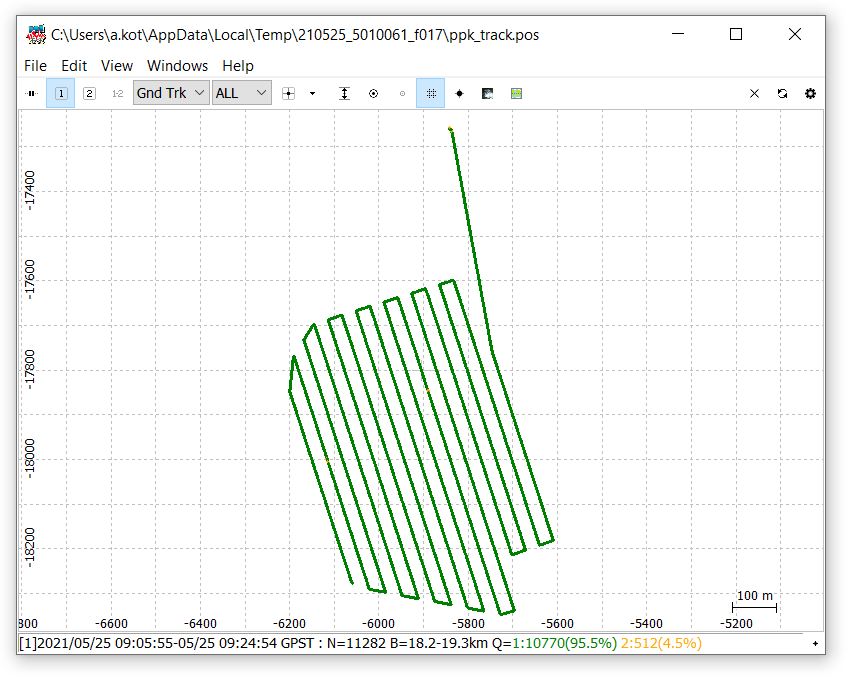Click the small greyed circle toolbar icon
The height and width of the screenshot is (678, 848).
[402, 94]
